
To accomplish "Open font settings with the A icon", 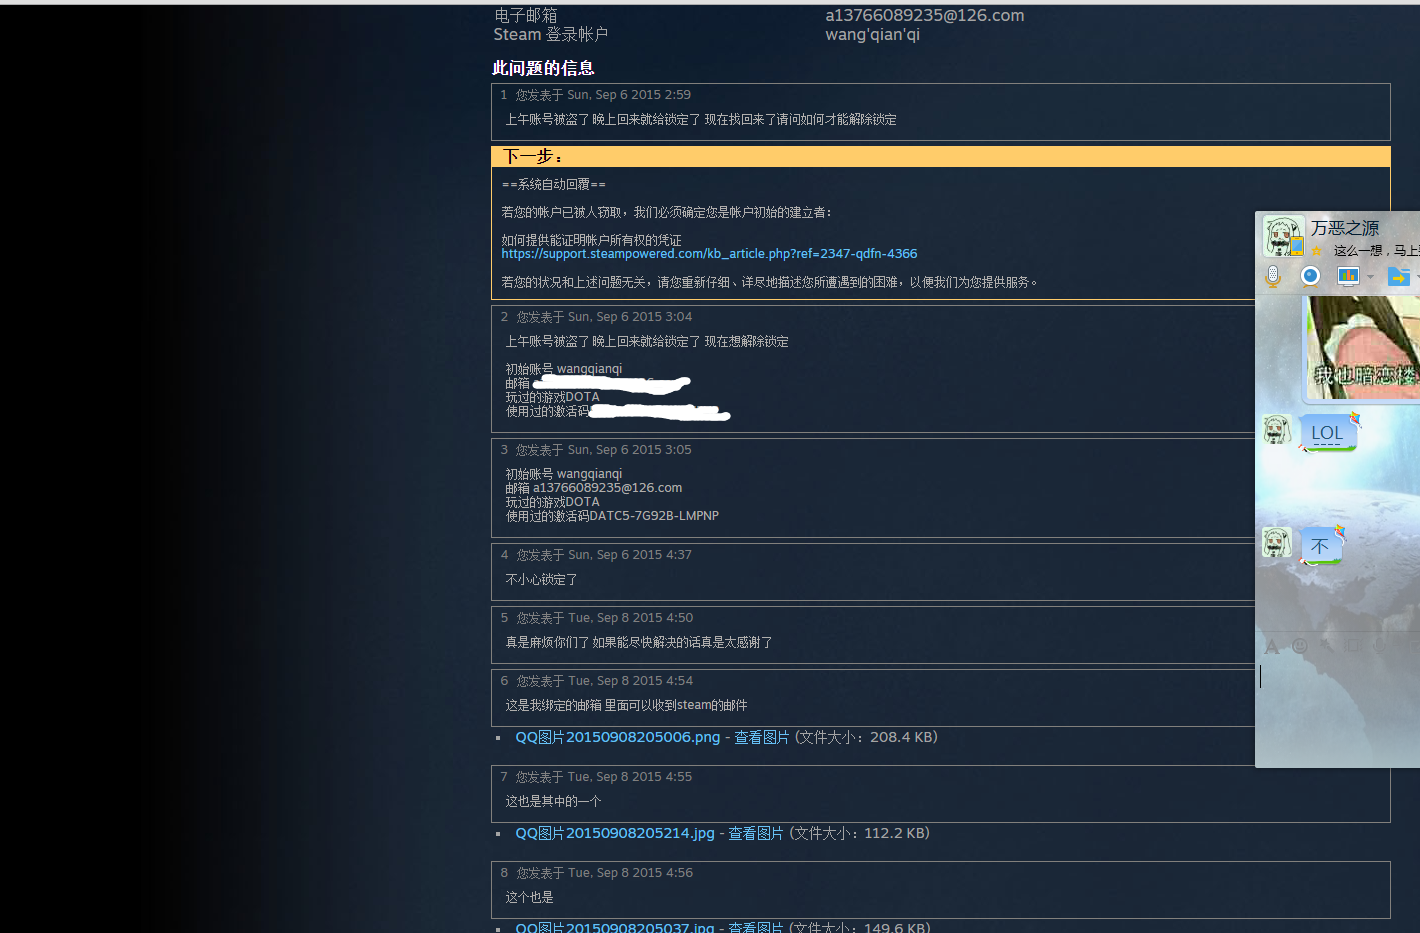I will coord(1272,646).
